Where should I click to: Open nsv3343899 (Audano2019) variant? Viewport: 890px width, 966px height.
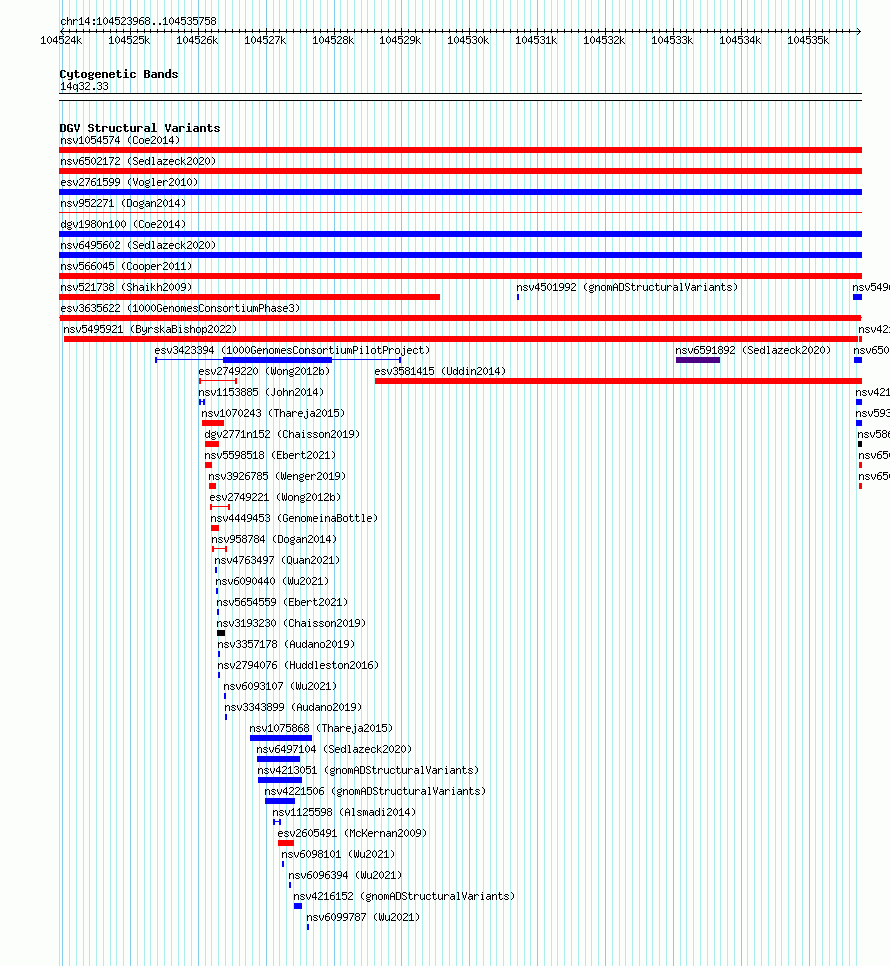[293, 706]
